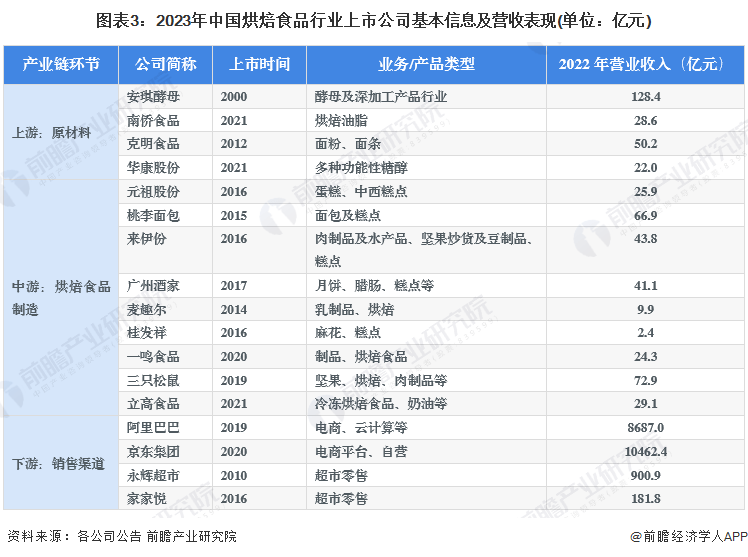Click the chart title 图表3 heading

(x=374, y=19)
